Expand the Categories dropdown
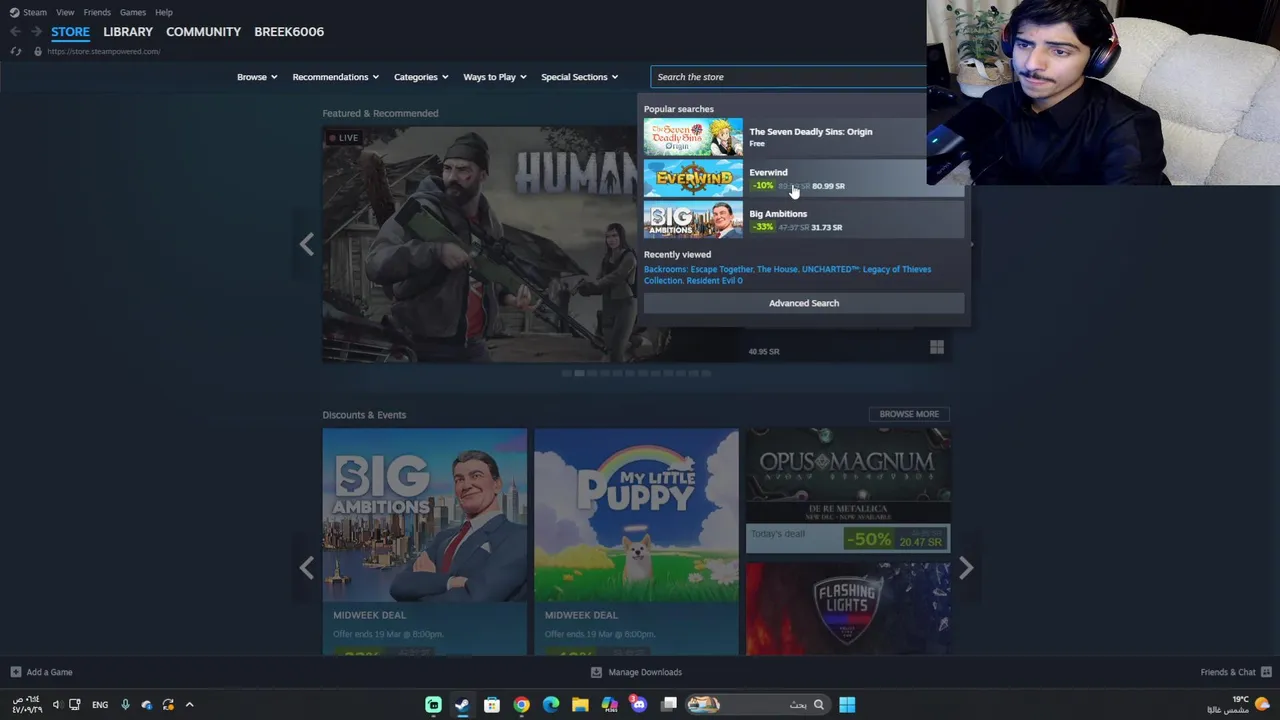1280x720 pixels. (x=421, y=77)
